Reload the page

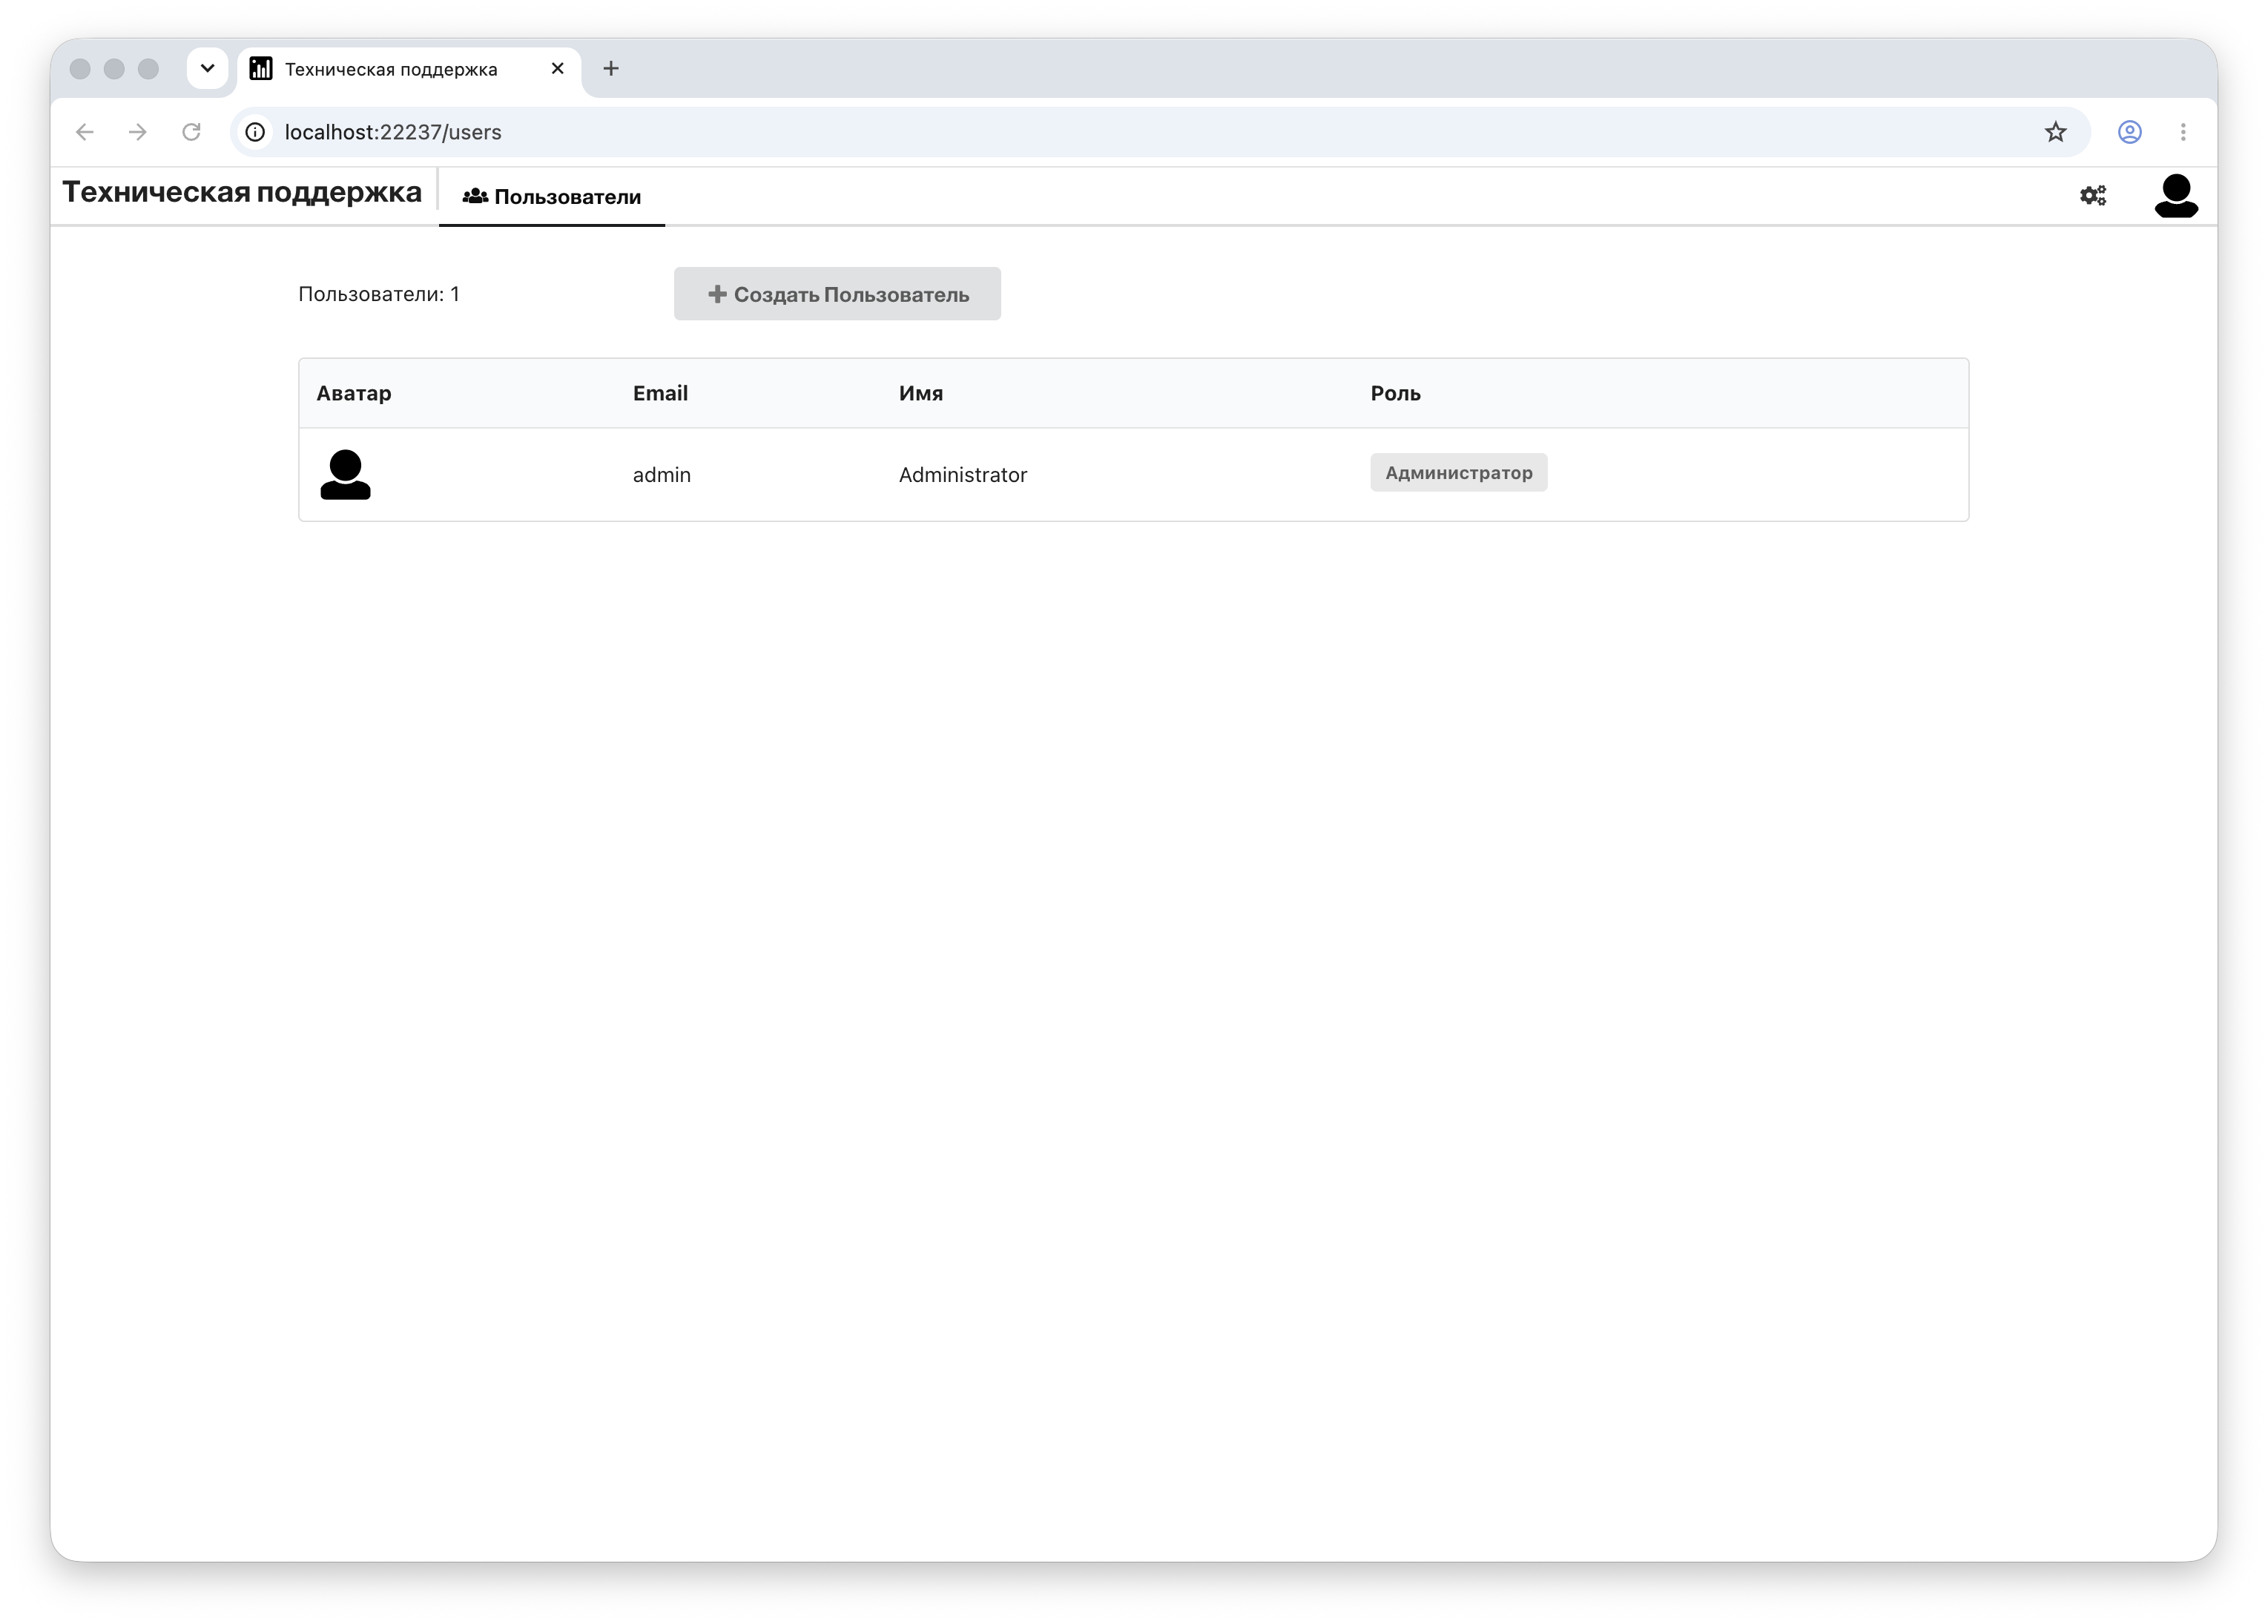191,132
